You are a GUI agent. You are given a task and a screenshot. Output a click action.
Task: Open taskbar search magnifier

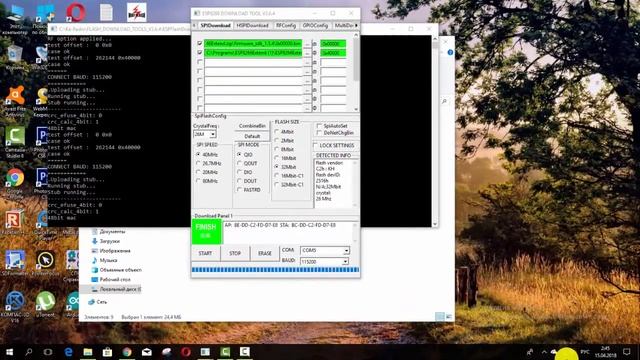[x=29, y=352]
